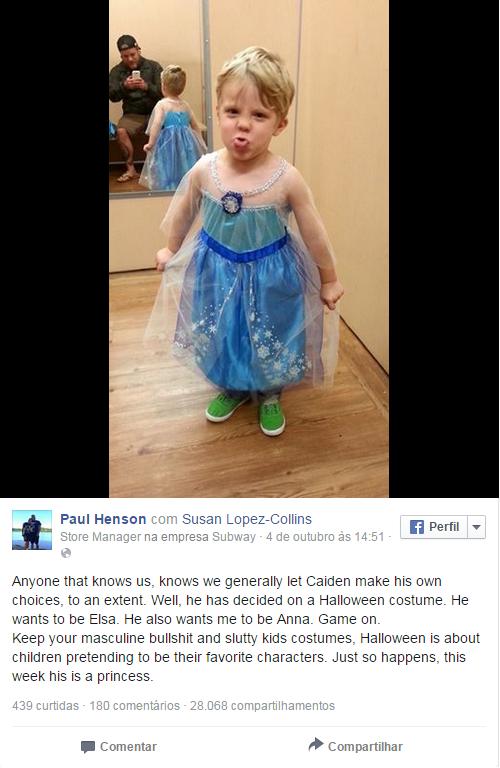This screenshot has width=500, height=768.
Task: Open the posted photo of the costume
Action: tap(249, 249)
